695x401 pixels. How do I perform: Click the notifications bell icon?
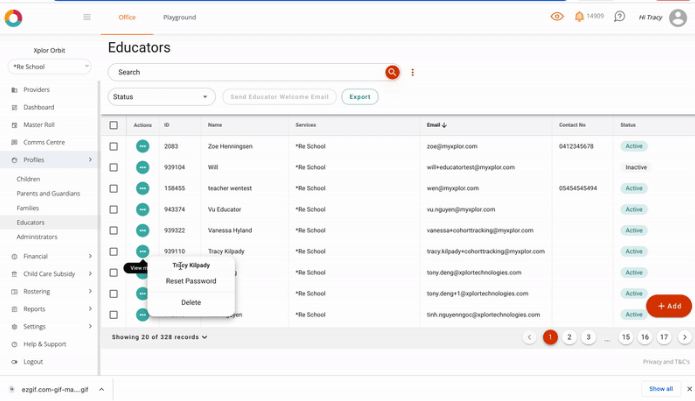(x=579, y=17)
